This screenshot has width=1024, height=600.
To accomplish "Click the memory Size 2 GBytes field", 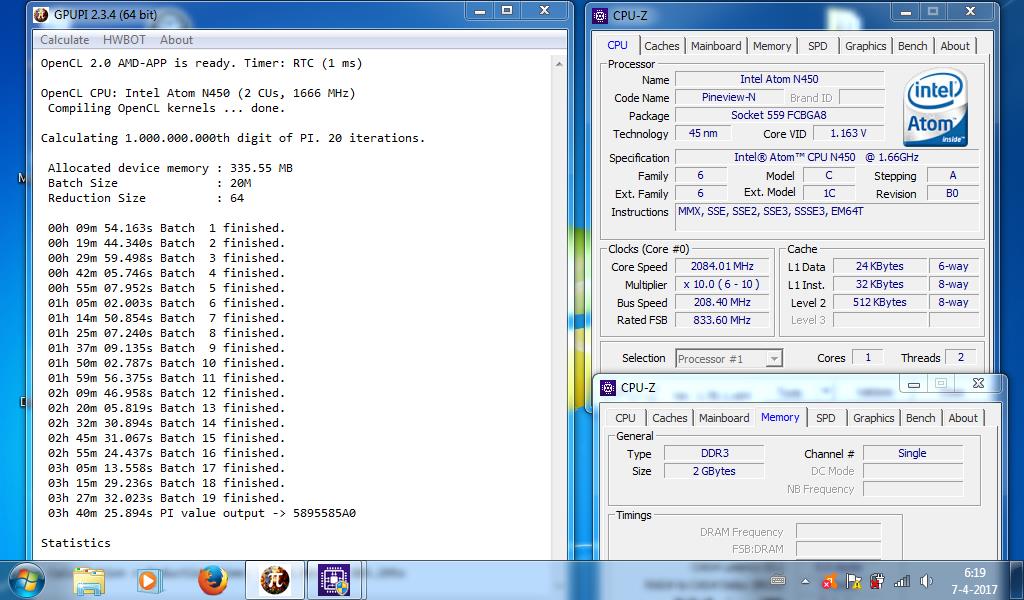I will tap(714, 471).
